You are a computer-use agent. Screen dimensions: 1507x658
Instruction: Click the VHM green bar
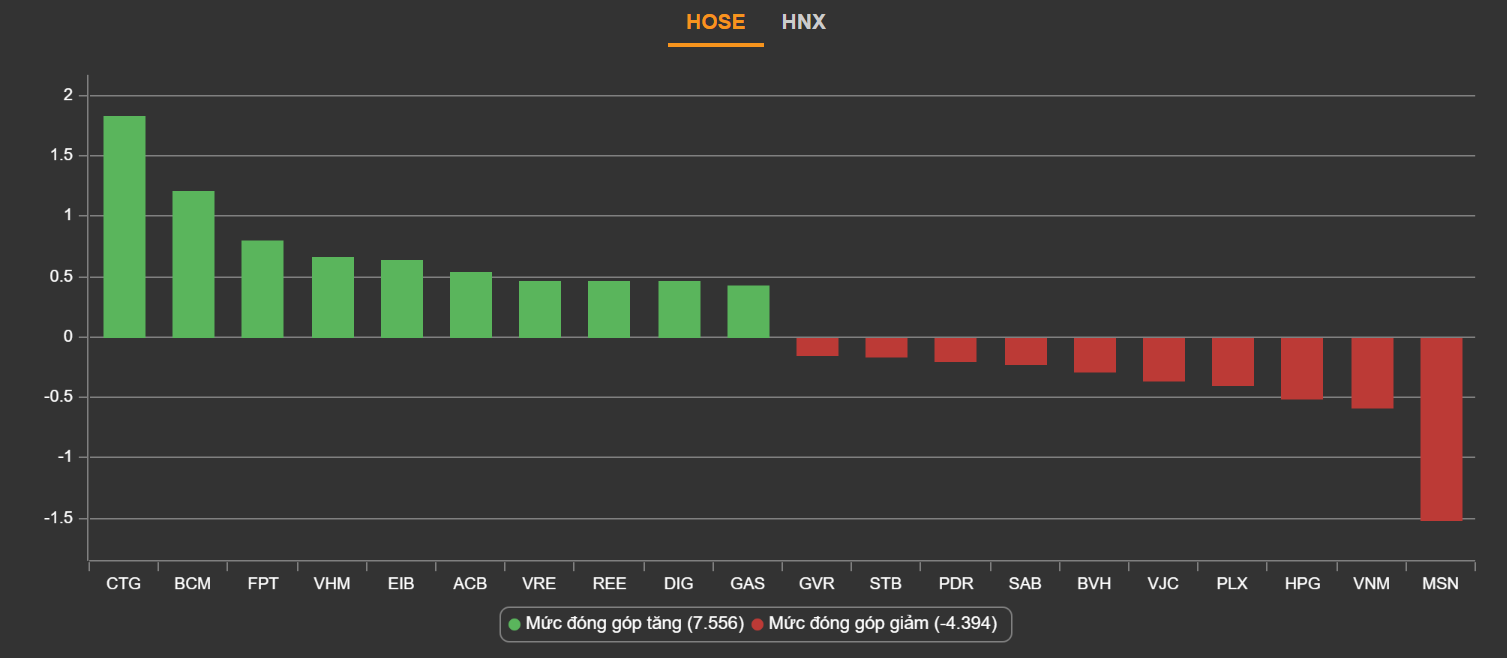pyautogui.click(x=332, y=297)
